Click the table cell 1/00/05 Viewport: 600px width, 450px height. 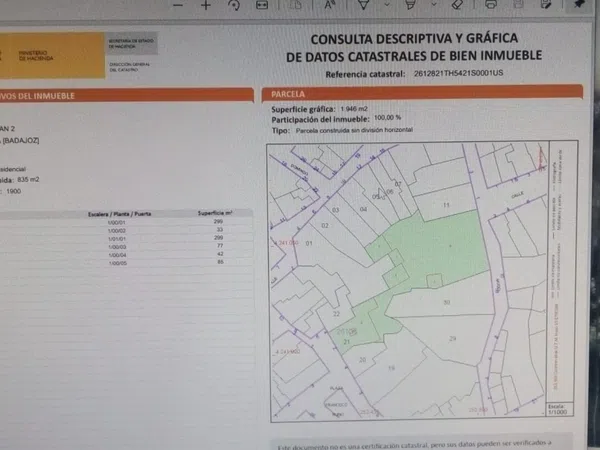click(x=117, y=263)
